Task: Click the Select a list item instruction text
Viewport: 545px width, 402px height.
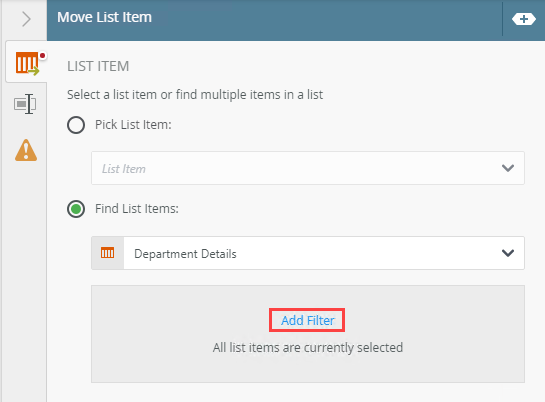Action: pyautogui.click(x=195, y=95)
